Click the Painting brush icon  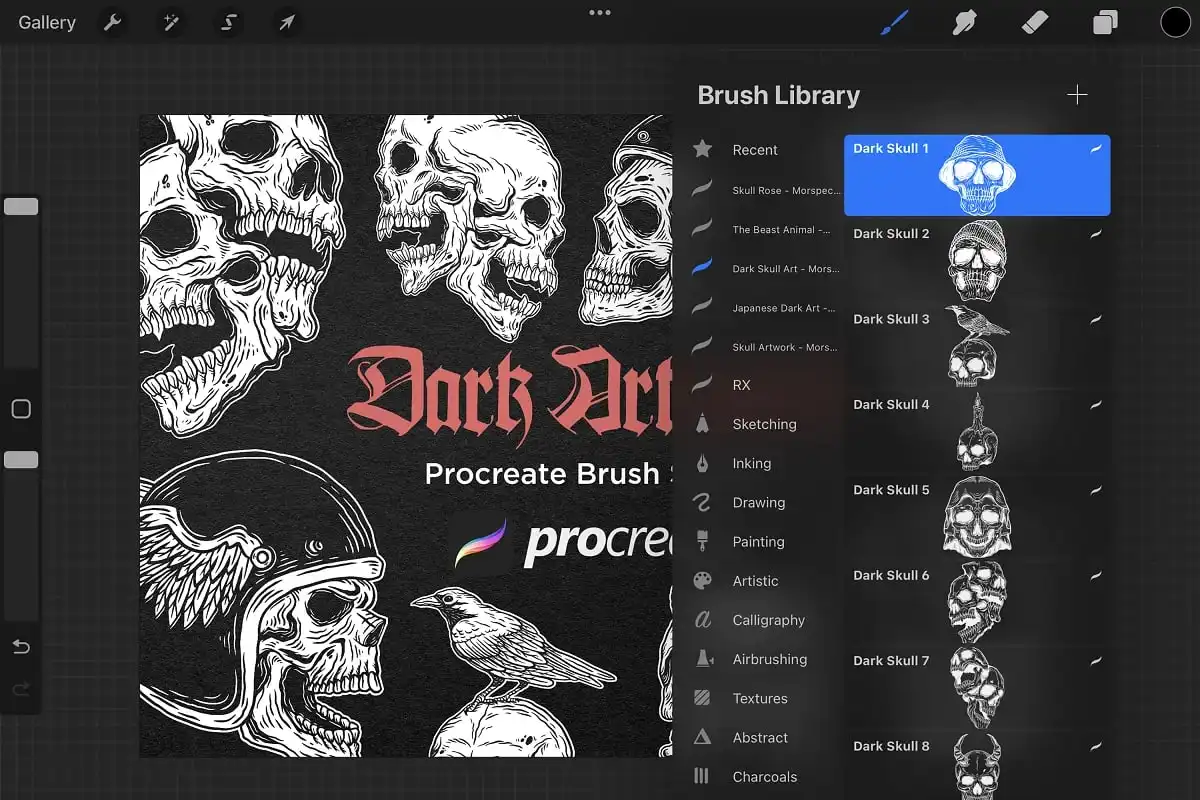pyautogui.click(x=703, y=541)
